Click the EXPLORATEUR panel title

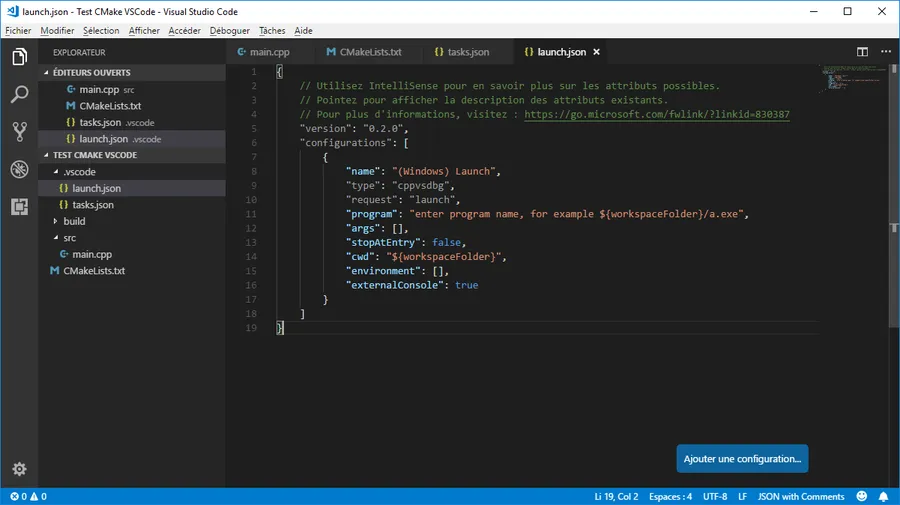(79, 52)
